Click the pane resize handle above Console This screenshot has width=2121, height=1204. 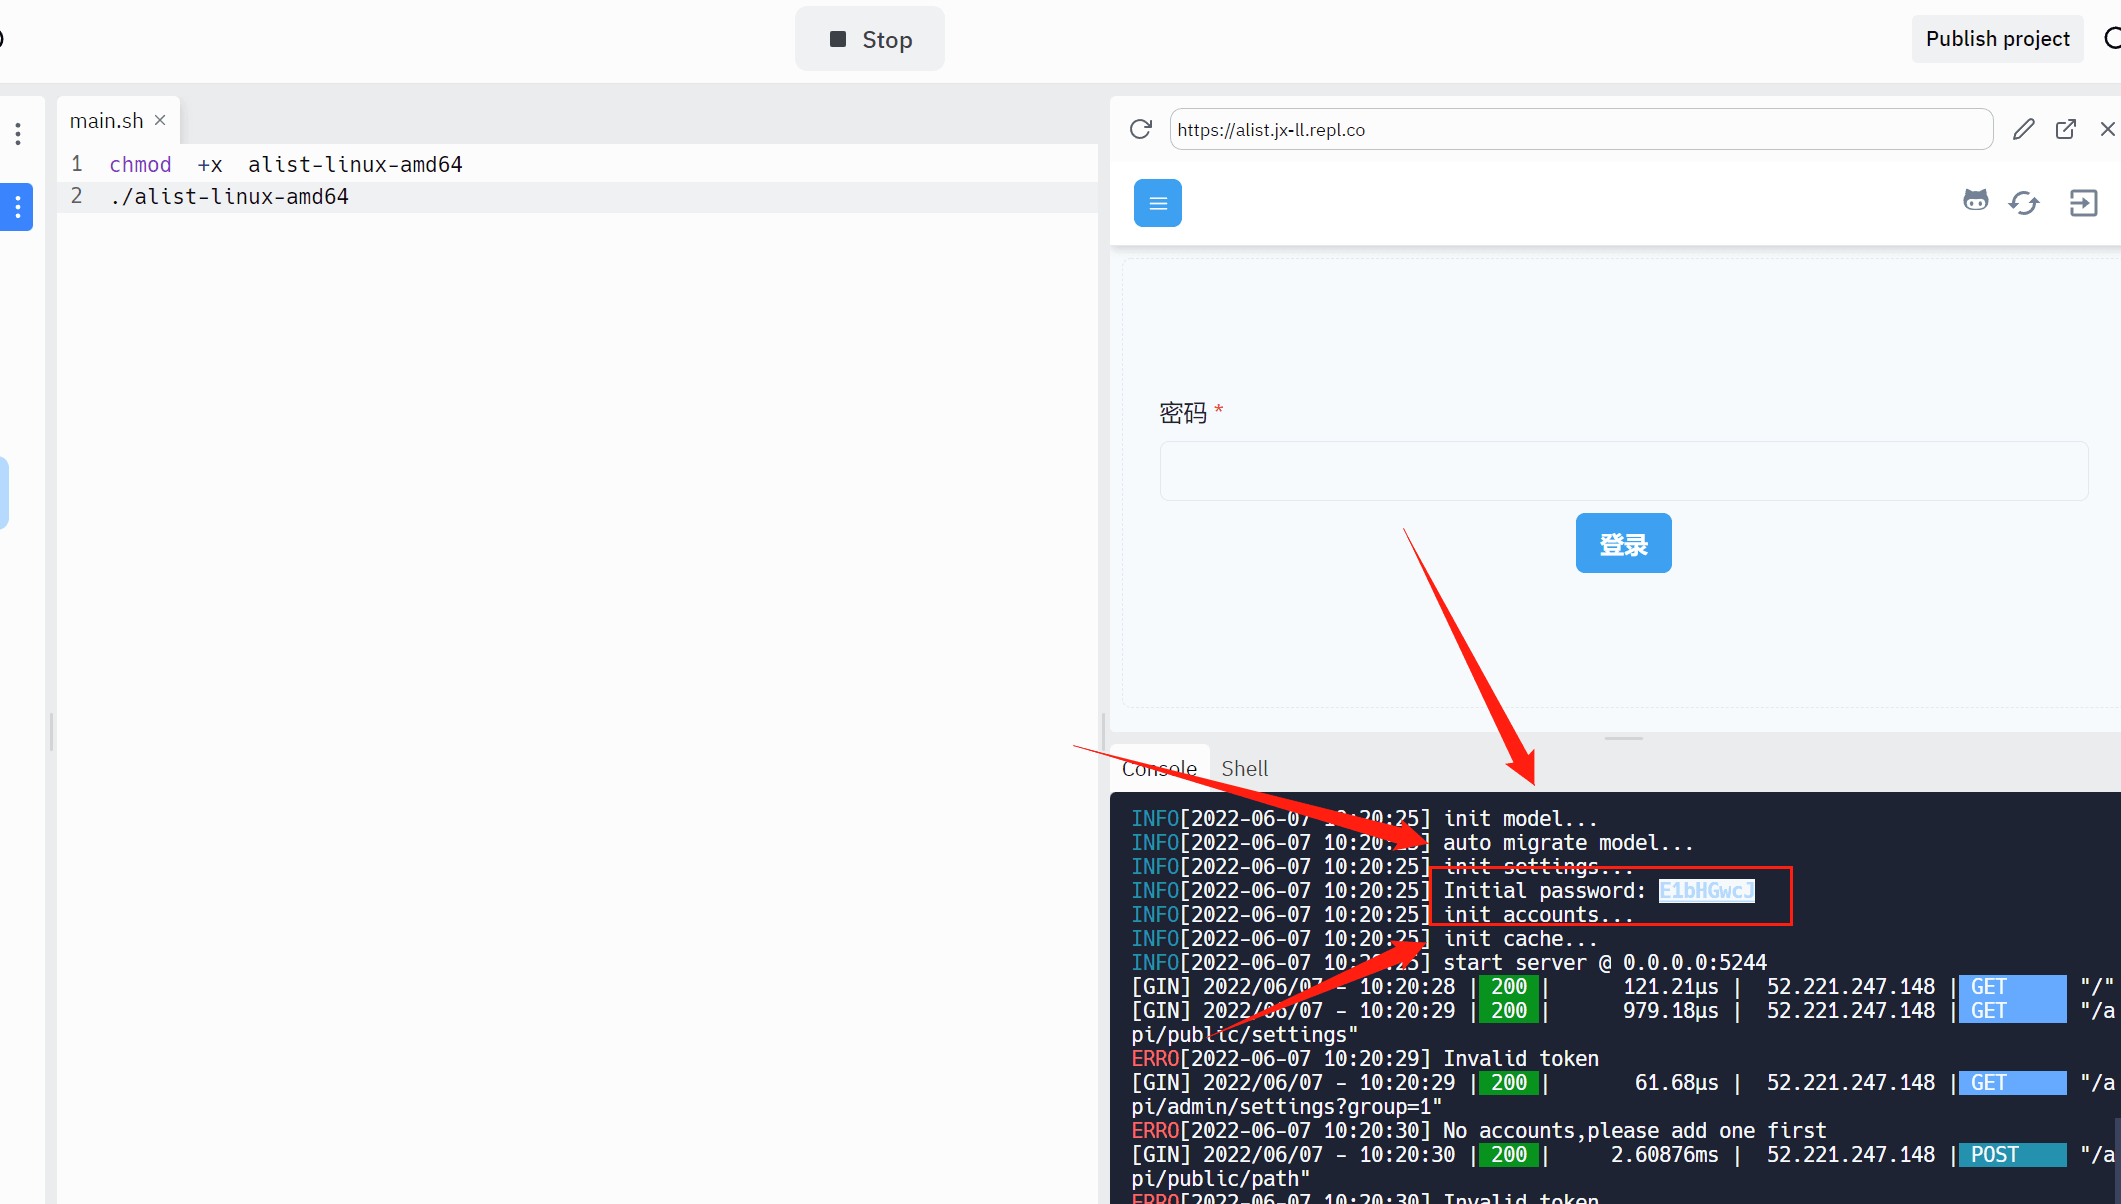coord(1623,738)
